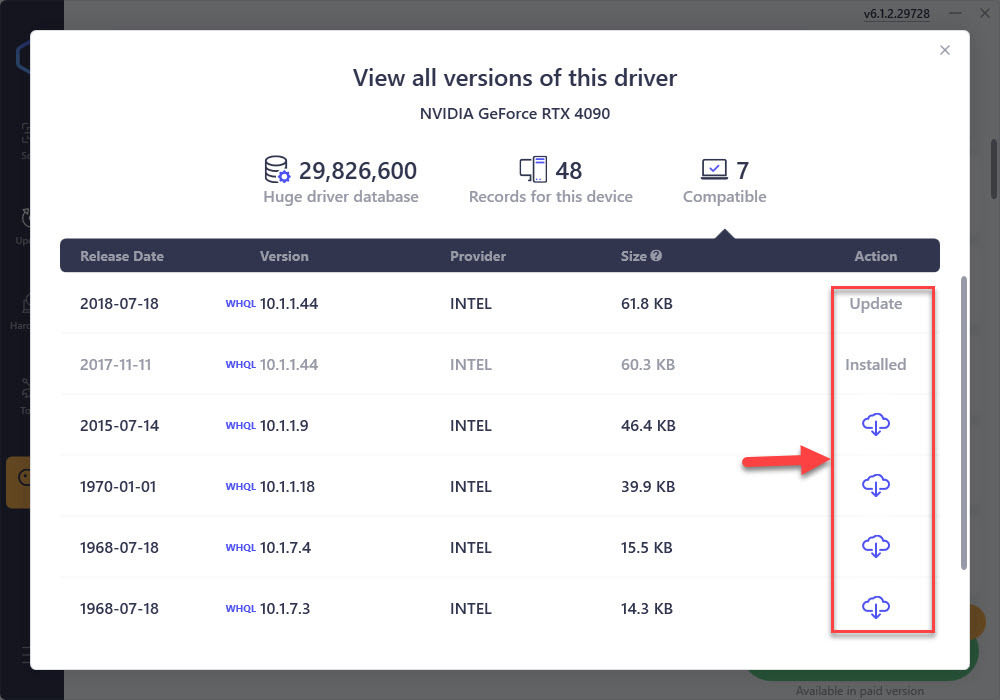Switch to the Compatible drivers tab

(724, 181)
